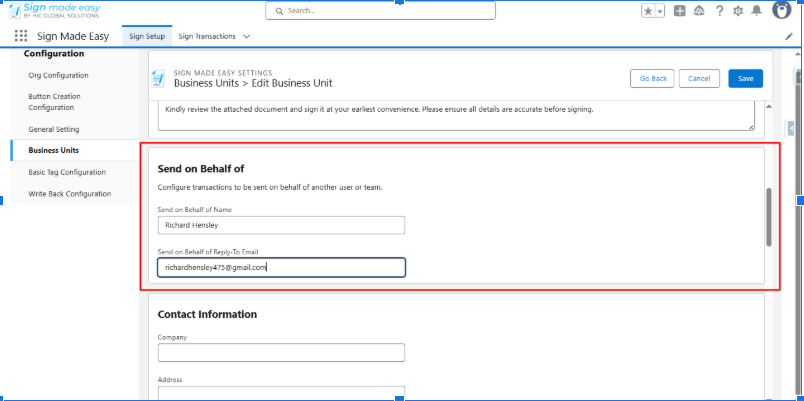Click the Cancel button
The height and width of the screenshot is (401, 804).
pyautogui.click(x=699, y=78)
